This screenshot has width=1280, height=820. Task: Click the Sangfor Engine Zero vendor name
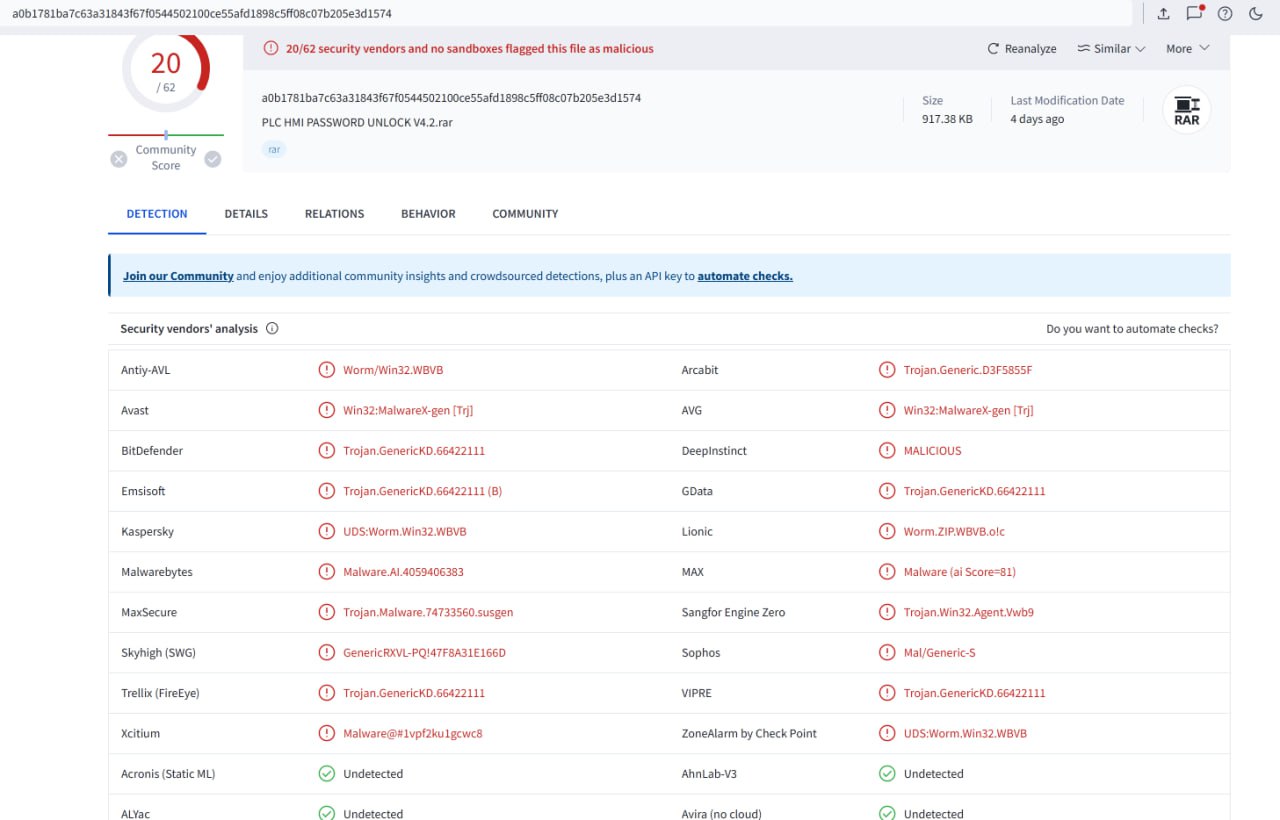tap(733, 612)
